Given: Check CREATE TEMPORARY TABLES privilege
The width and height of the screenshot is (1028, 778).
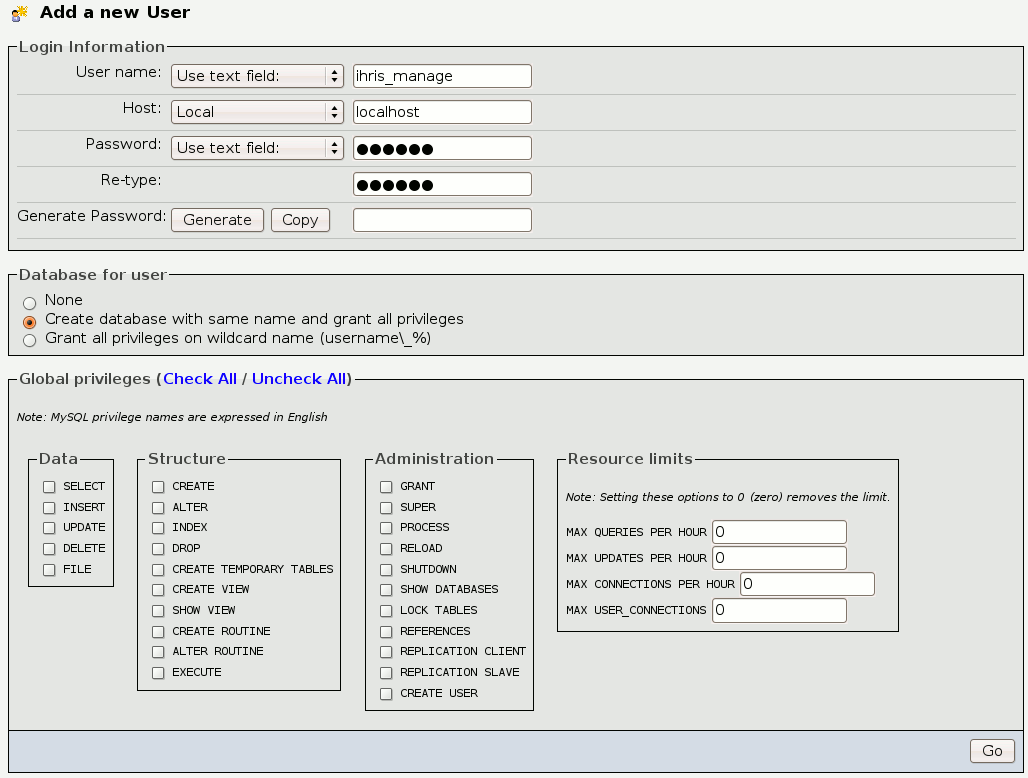Looking at the screenshot, I should coord(158,570).
